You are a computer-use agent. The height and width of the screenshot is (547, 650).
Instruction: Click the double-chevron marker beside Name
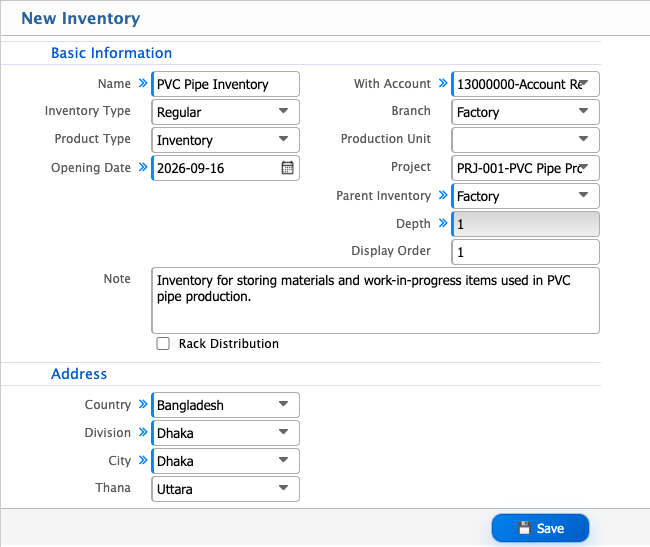[143, 83]
